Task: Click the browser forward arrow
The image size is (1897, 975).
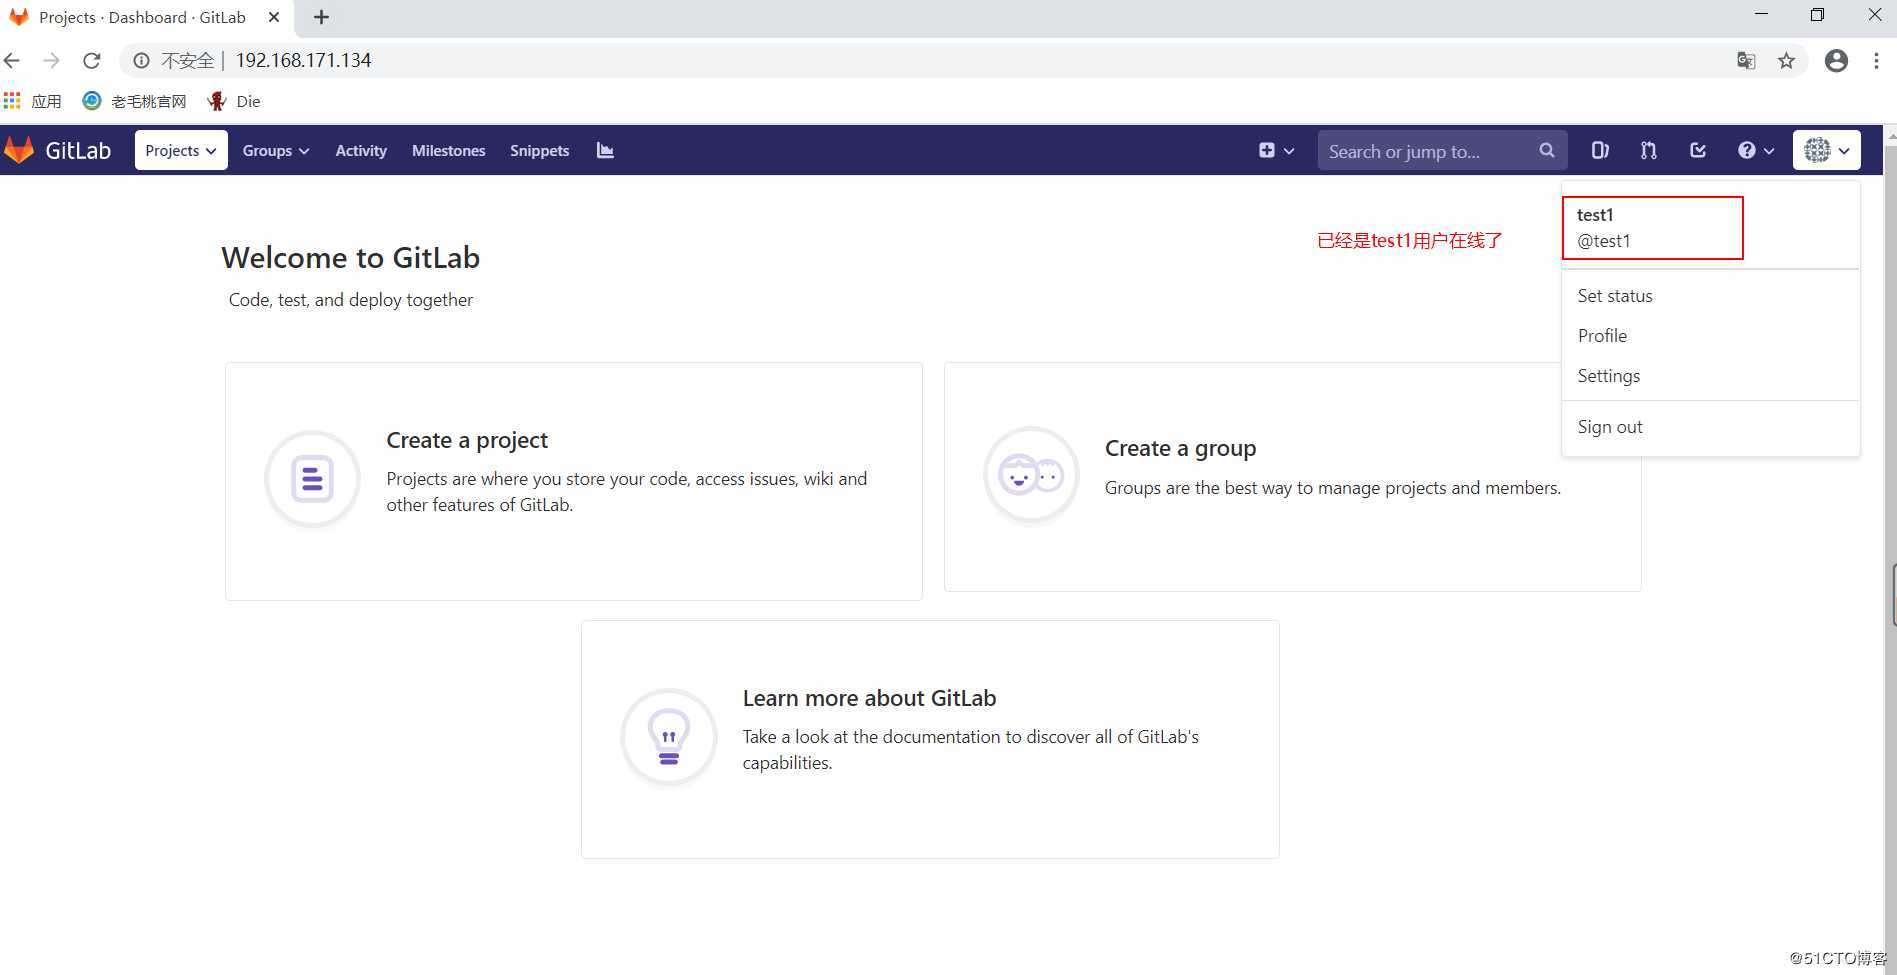Action: point(51,60)
